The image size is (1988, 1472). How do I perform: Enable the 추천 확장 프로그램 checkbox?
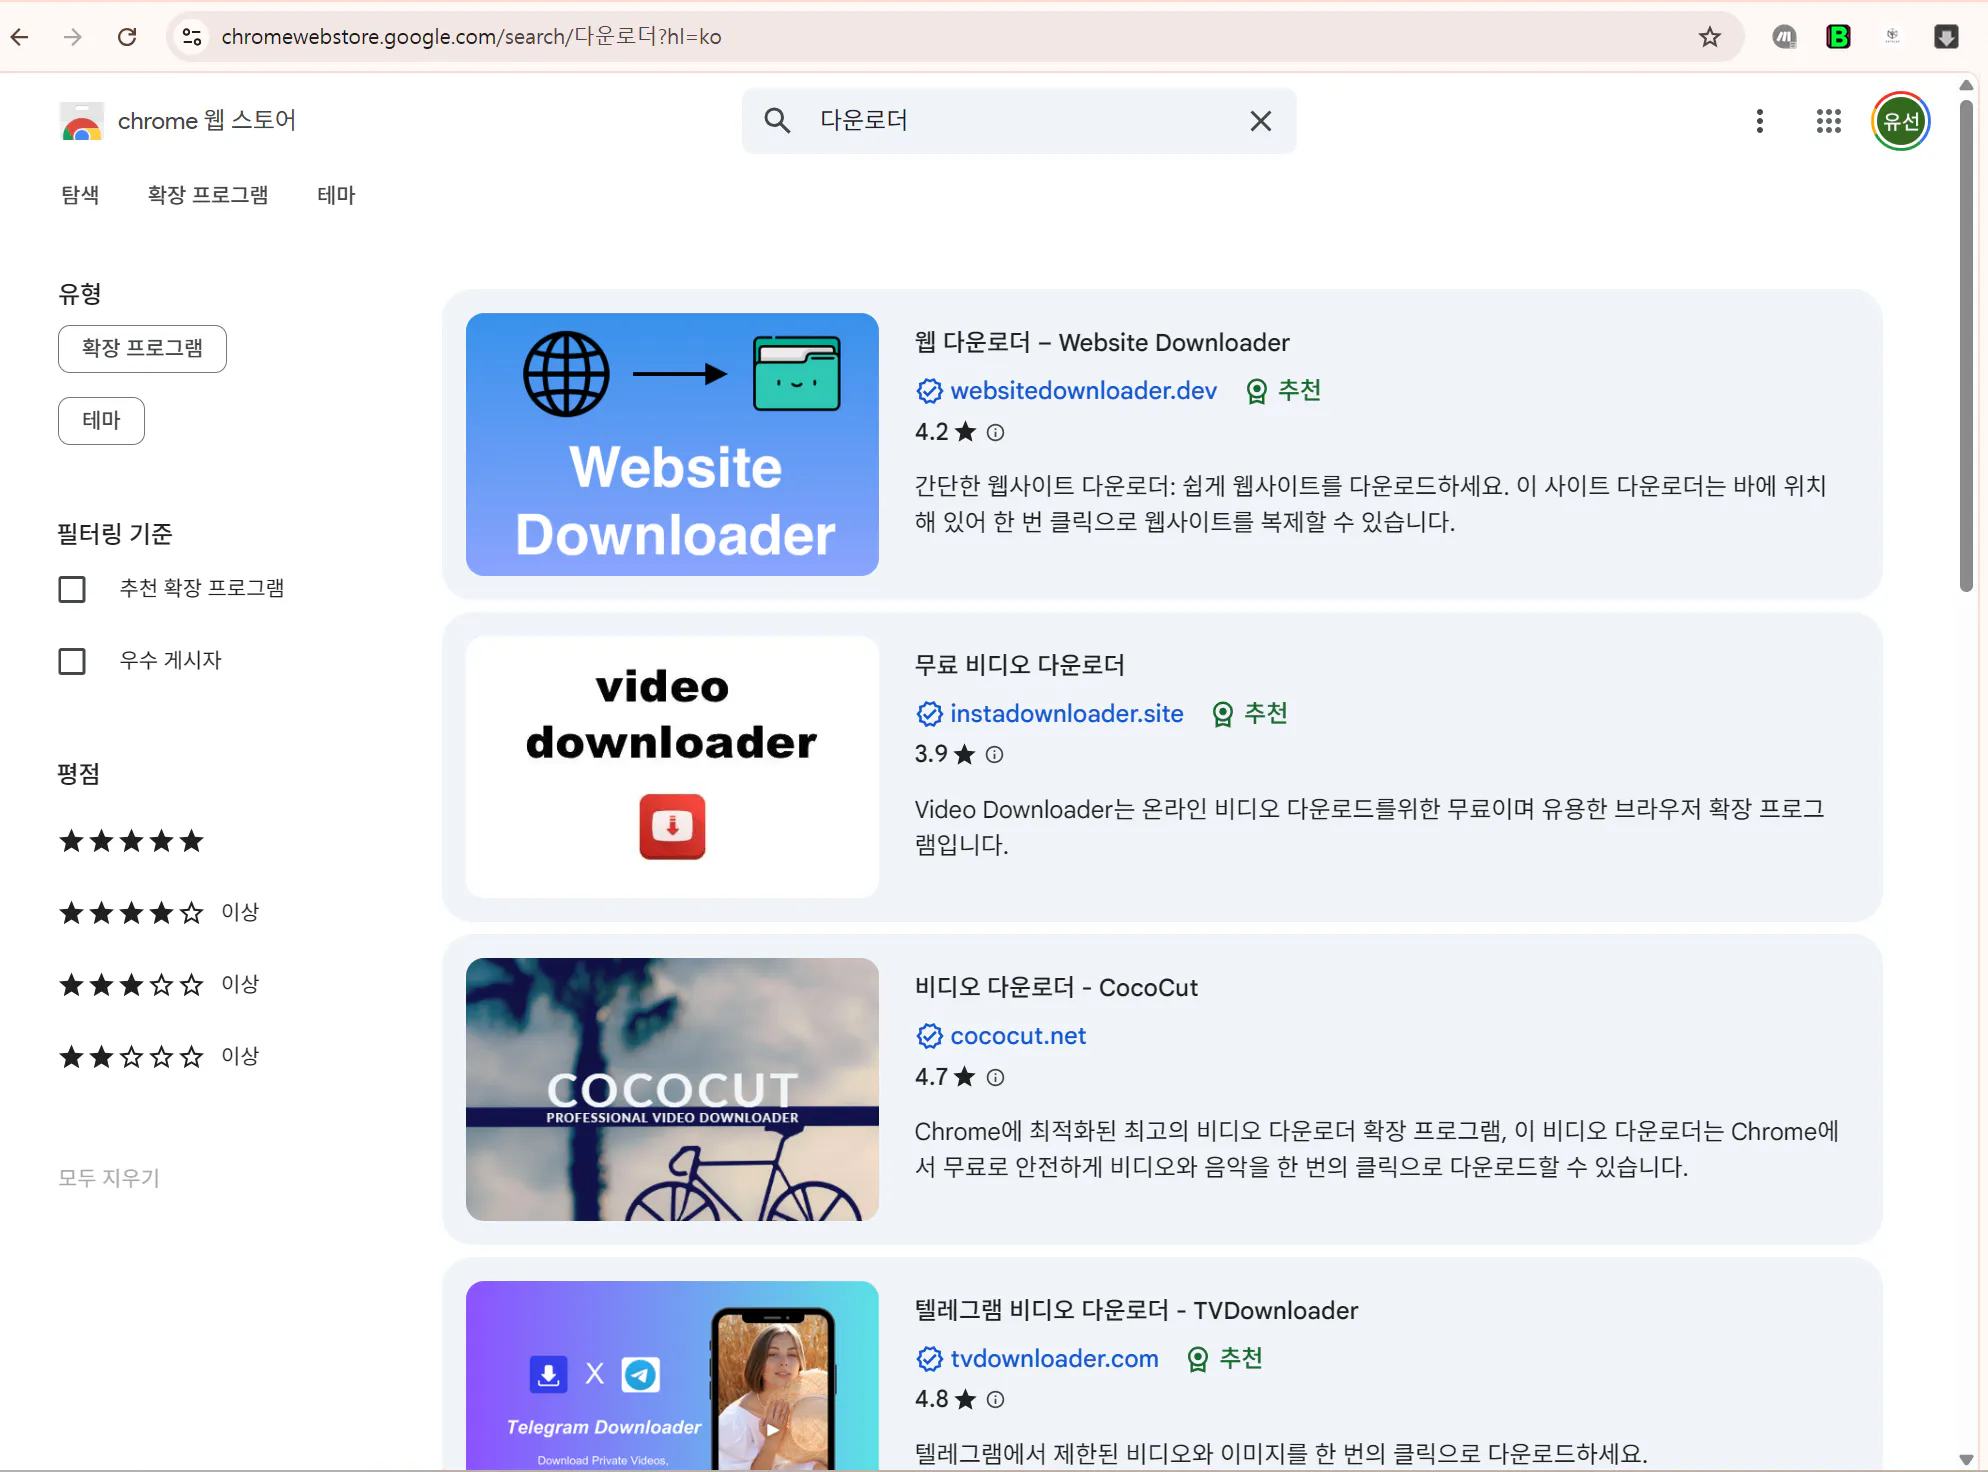tap(72, 589)
